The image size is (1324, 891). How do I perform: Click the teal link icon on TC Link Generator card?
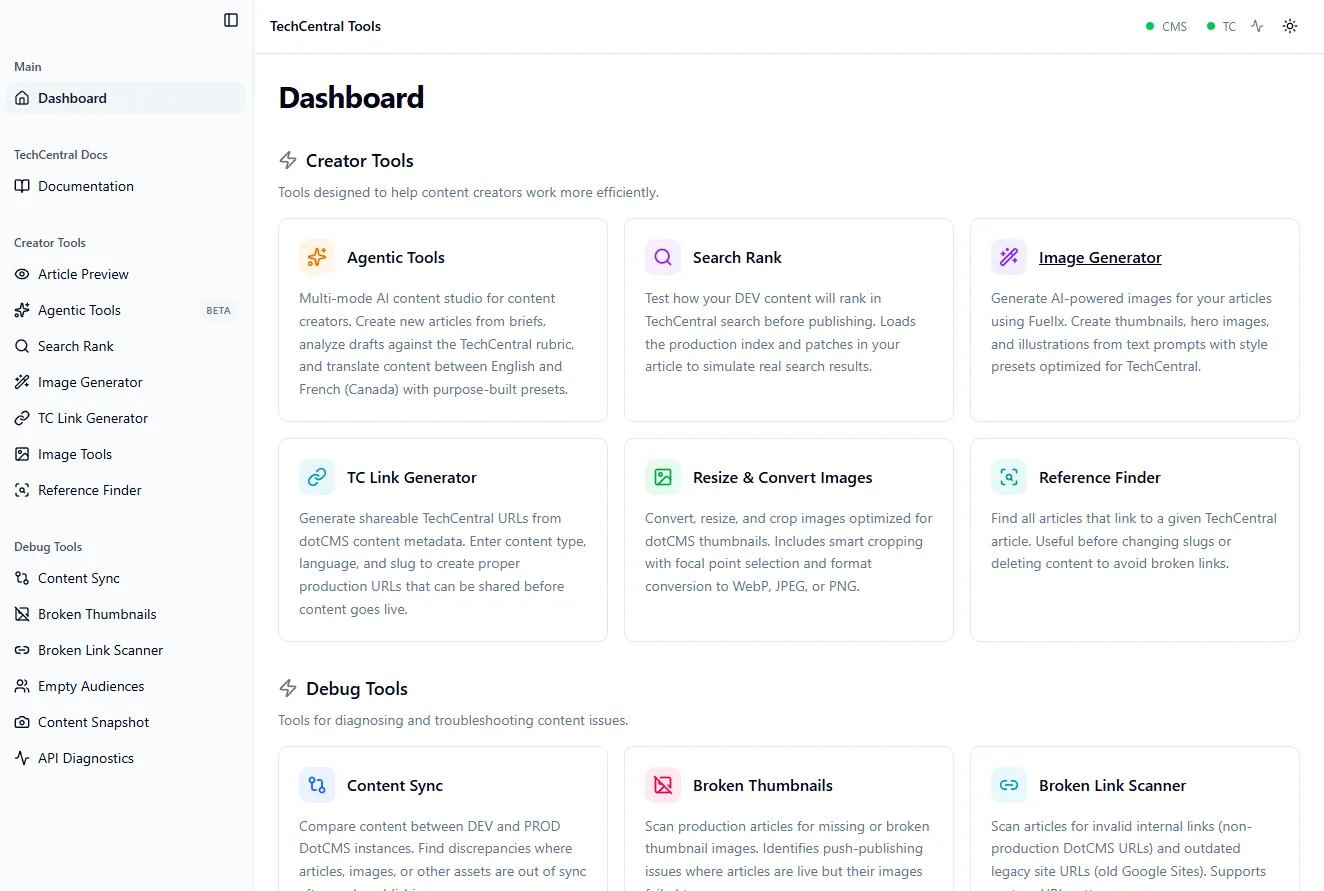click(x=317, y=477)
